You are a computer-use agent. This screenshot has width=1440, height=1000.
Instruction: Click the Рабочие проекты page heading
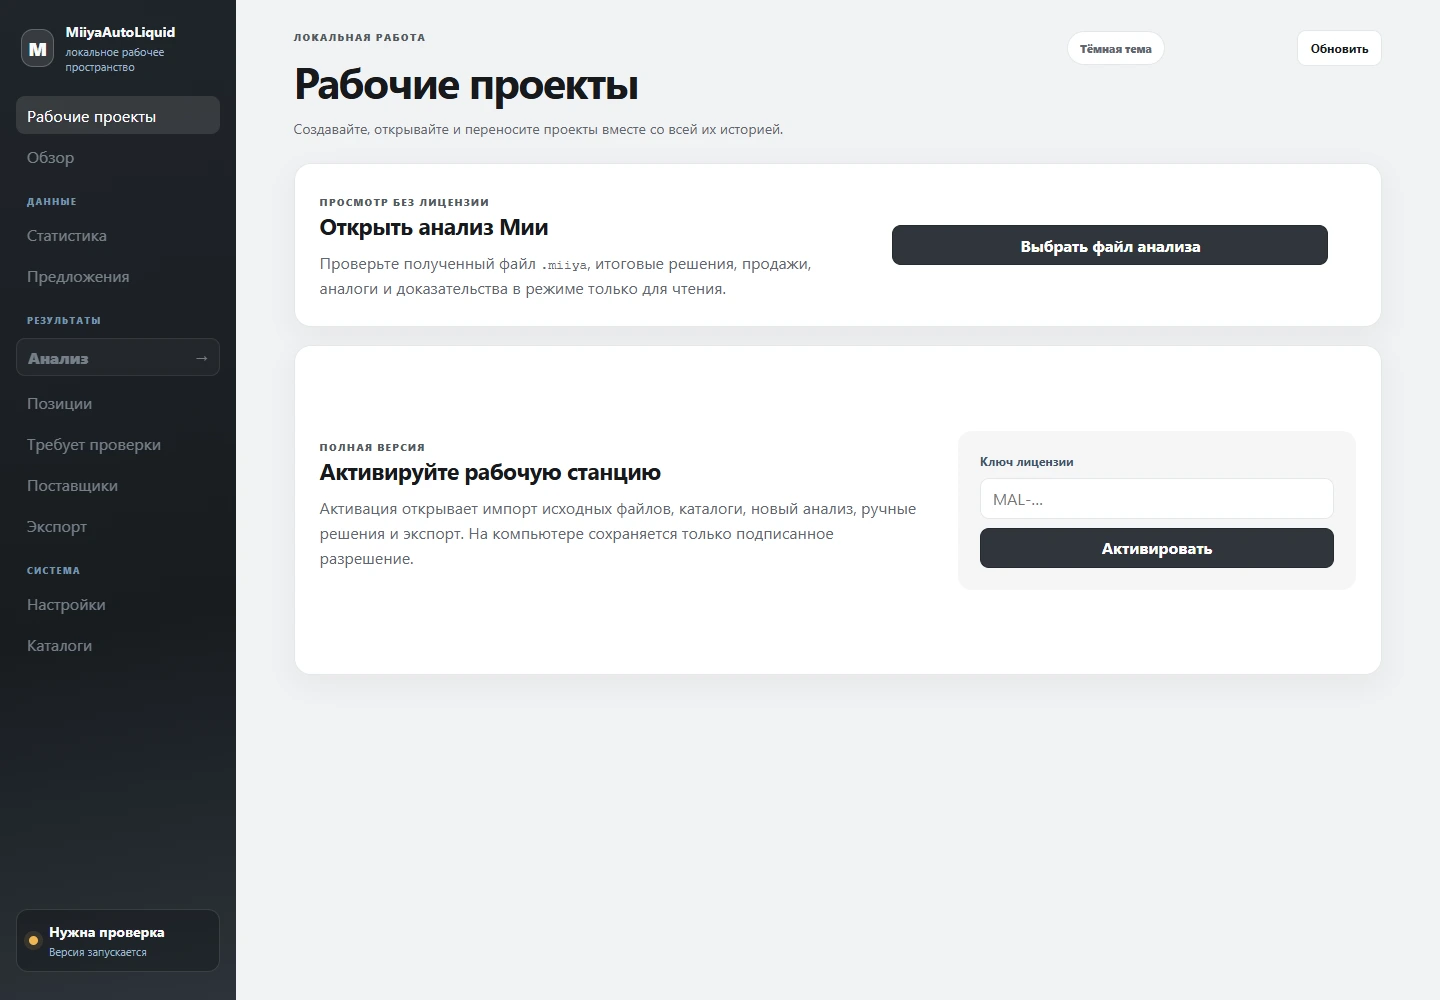[x=466, y=84]
